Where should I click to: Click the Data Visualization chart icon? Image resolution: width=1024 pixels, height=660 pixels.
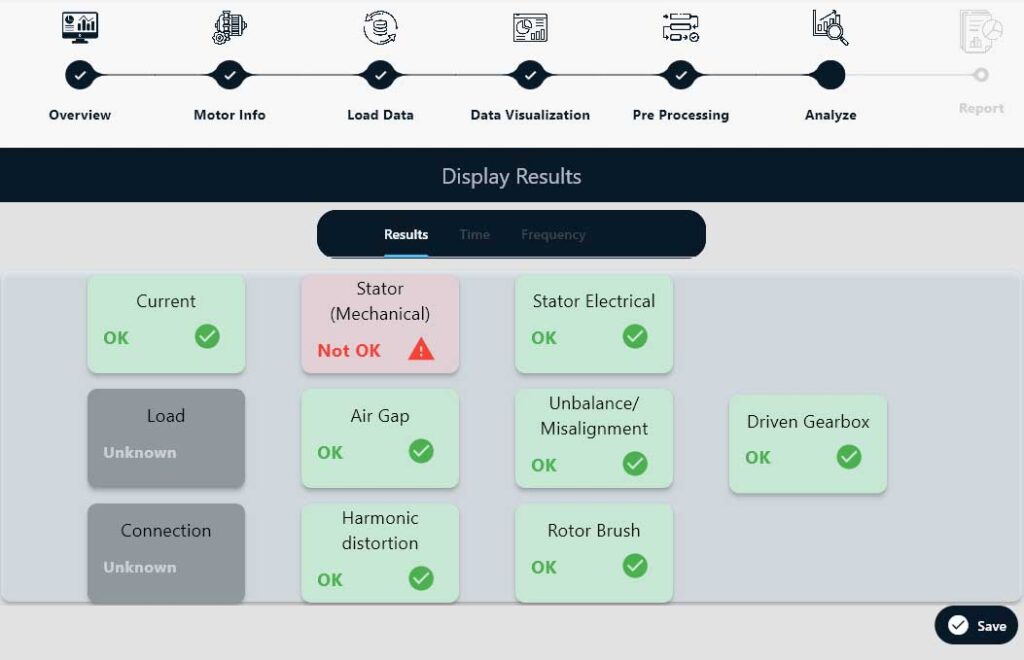point(530,27)
